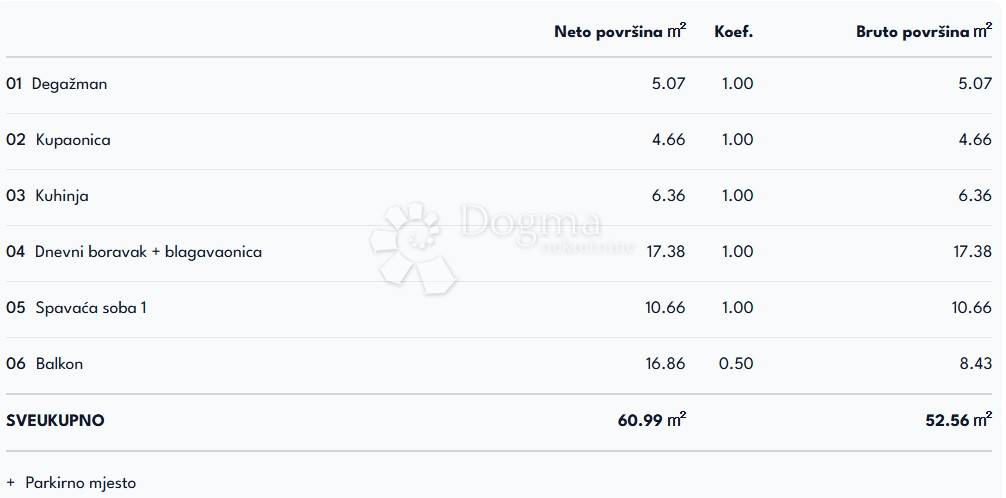Viewport: 1006px width, 498px height.
Task: Select the 02 Kupaonica row label
Action: click(x=59, y=140)
